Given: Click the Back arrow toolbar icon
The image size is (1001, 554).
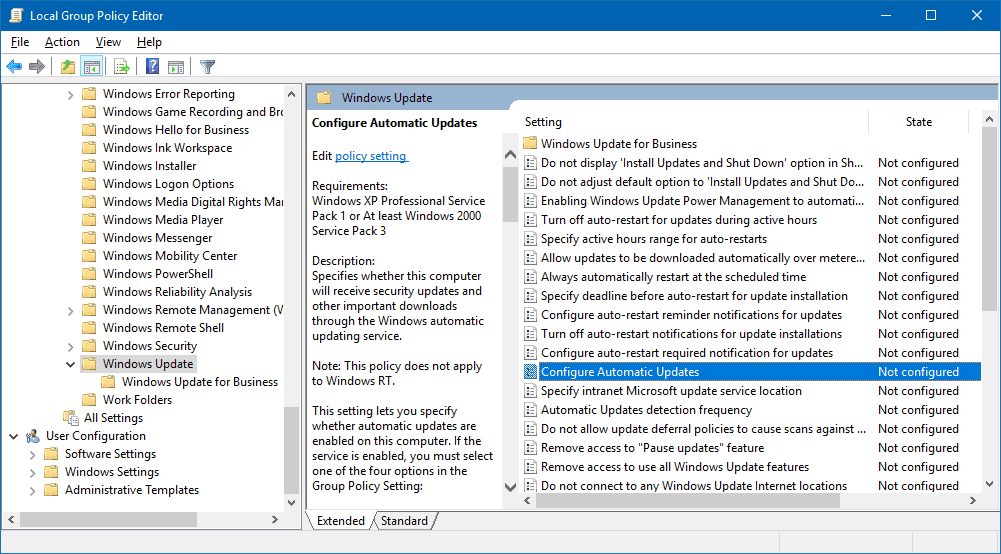Looking at the screenshot, I should tap(14, 66).
